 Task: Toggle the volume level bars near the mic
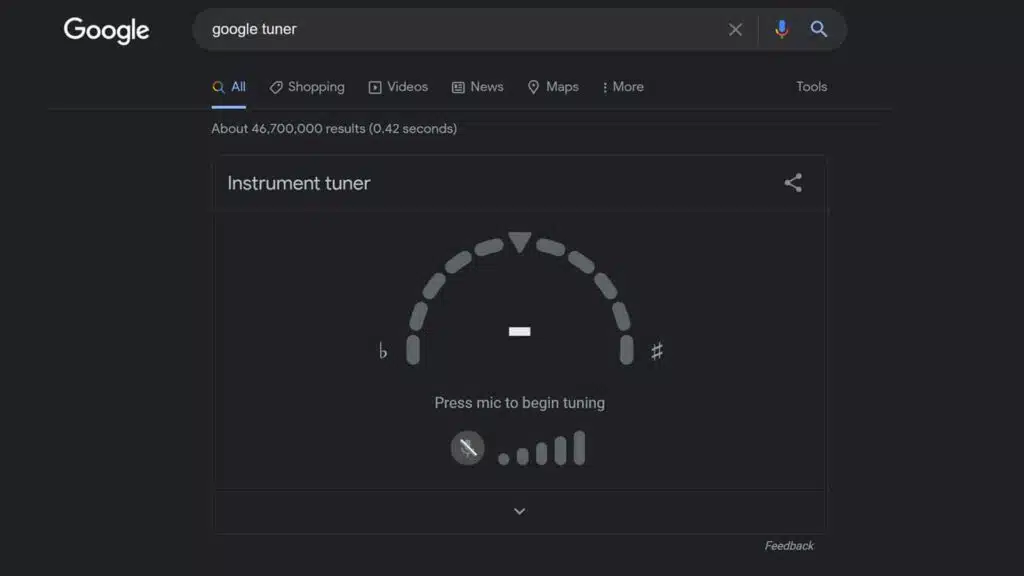tap(540, 447)
